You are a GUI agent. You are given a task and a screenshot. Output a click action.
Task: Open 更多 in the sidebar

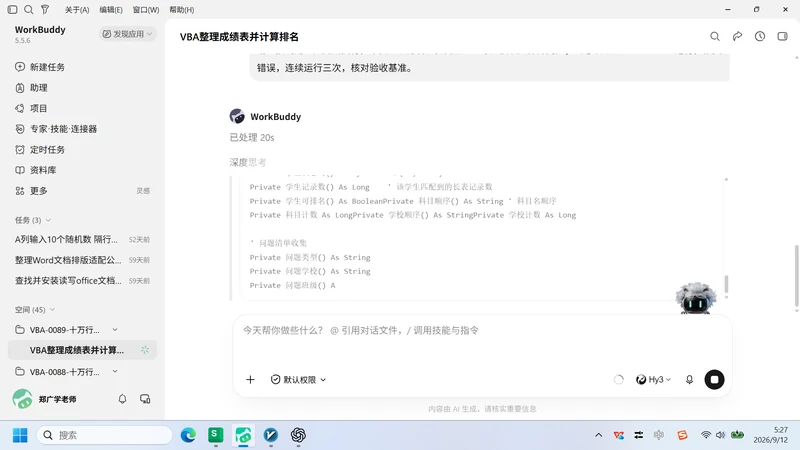(x=31, y=190)
